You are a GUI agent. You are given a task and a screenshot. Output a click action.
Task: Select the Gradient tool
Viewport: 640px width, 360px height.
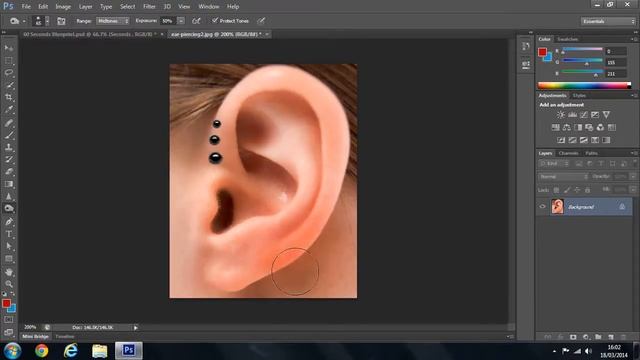pyautogui.click(x=9, y=184)
